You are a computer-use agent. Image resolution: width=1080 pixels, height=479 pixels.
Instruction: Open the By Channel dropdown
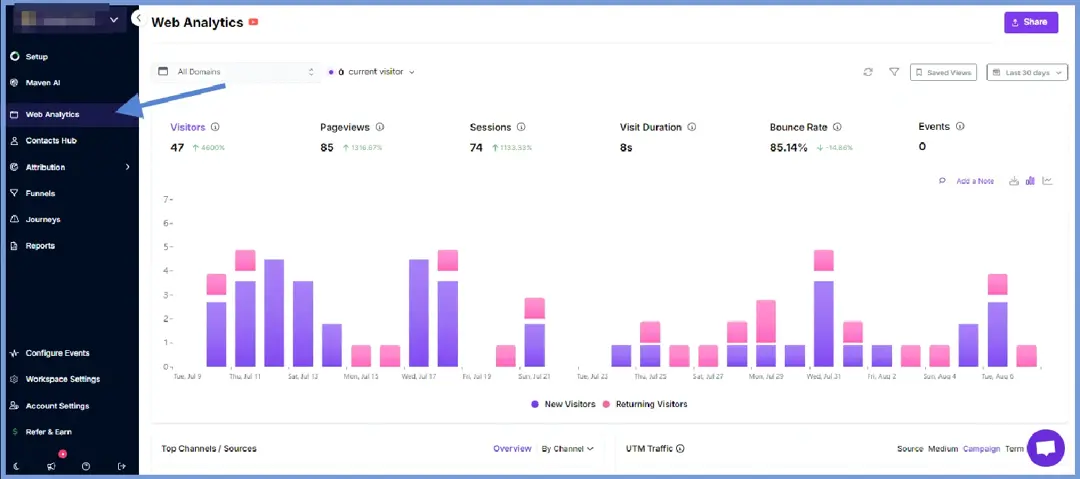click(568, 449)
